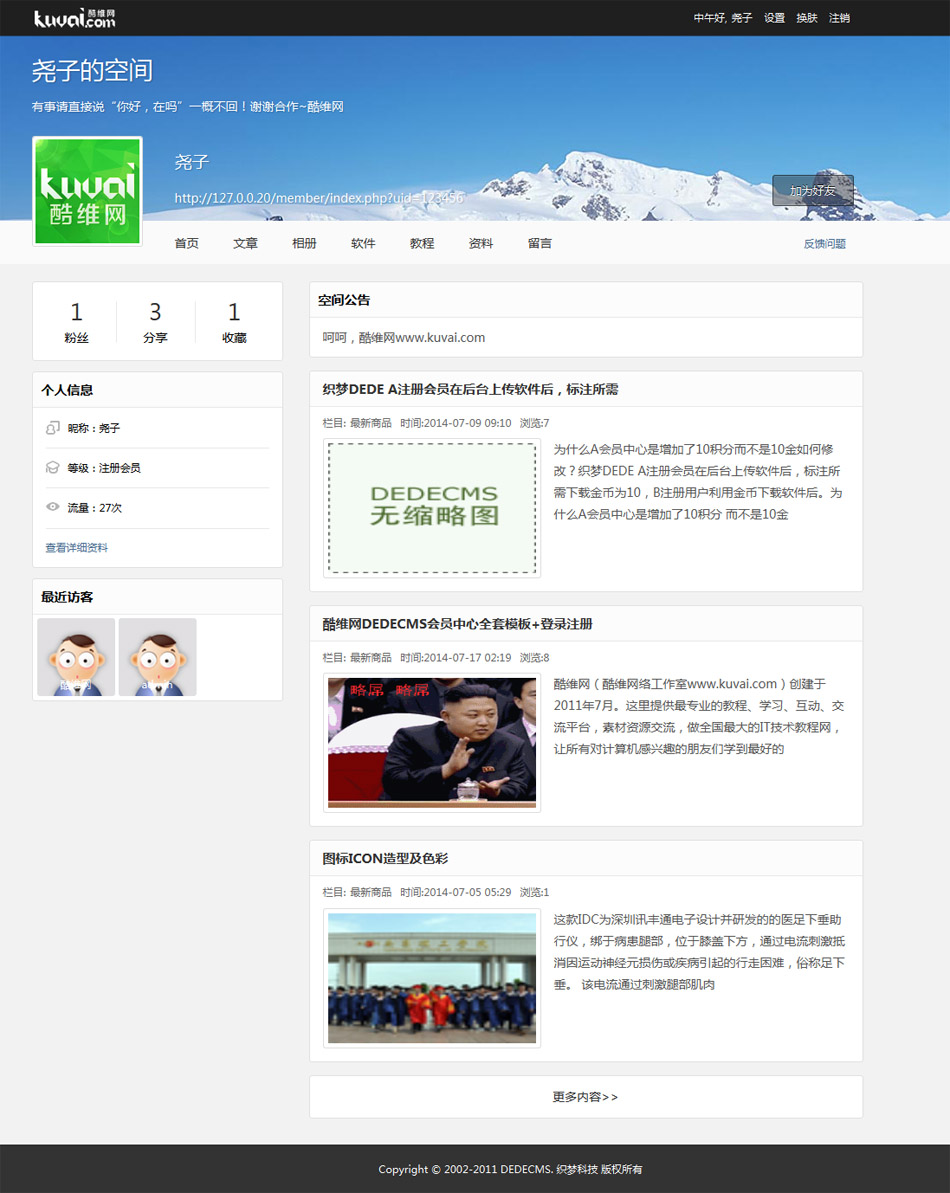This screenshot has height=1193, width=950.
Task: Click the nickname icon in personal info
Action: [53, 428]
